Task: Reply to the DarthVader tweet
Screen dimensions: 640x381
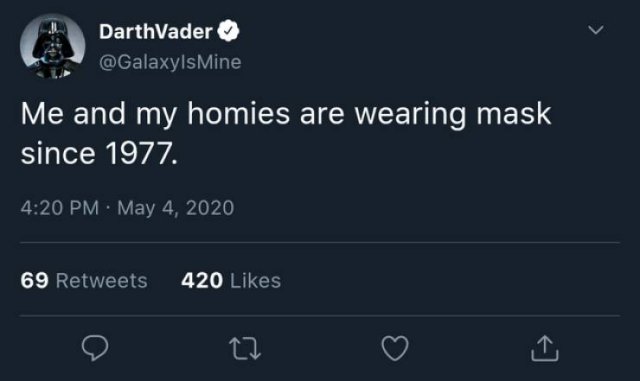Action: pyautogui.click(x=95, y=348)
